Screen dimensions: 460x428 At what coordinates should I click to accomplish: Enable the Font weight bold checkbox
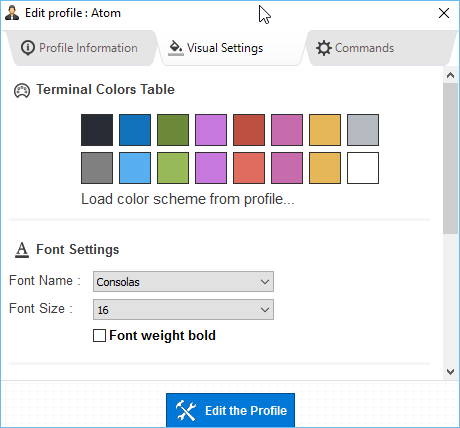pos(99,336)
